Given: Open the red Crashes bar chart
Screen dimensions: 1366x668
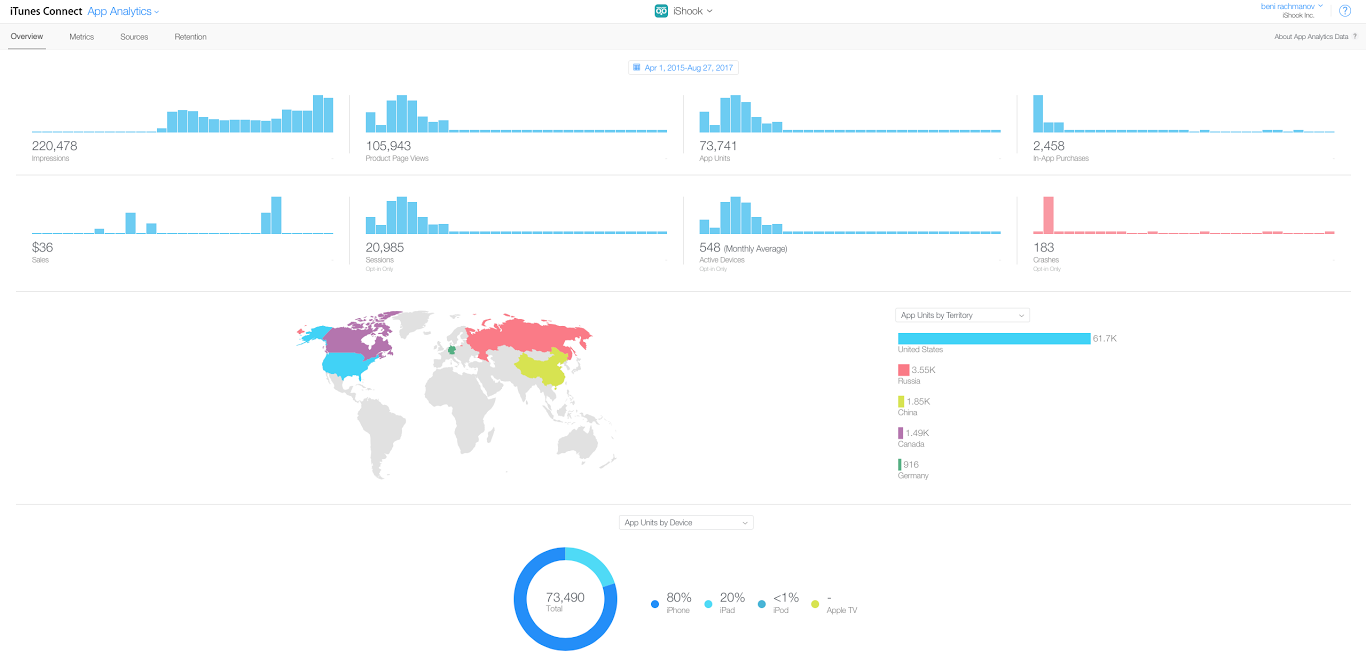Looking at the screenshot, I should point(1184,214).
